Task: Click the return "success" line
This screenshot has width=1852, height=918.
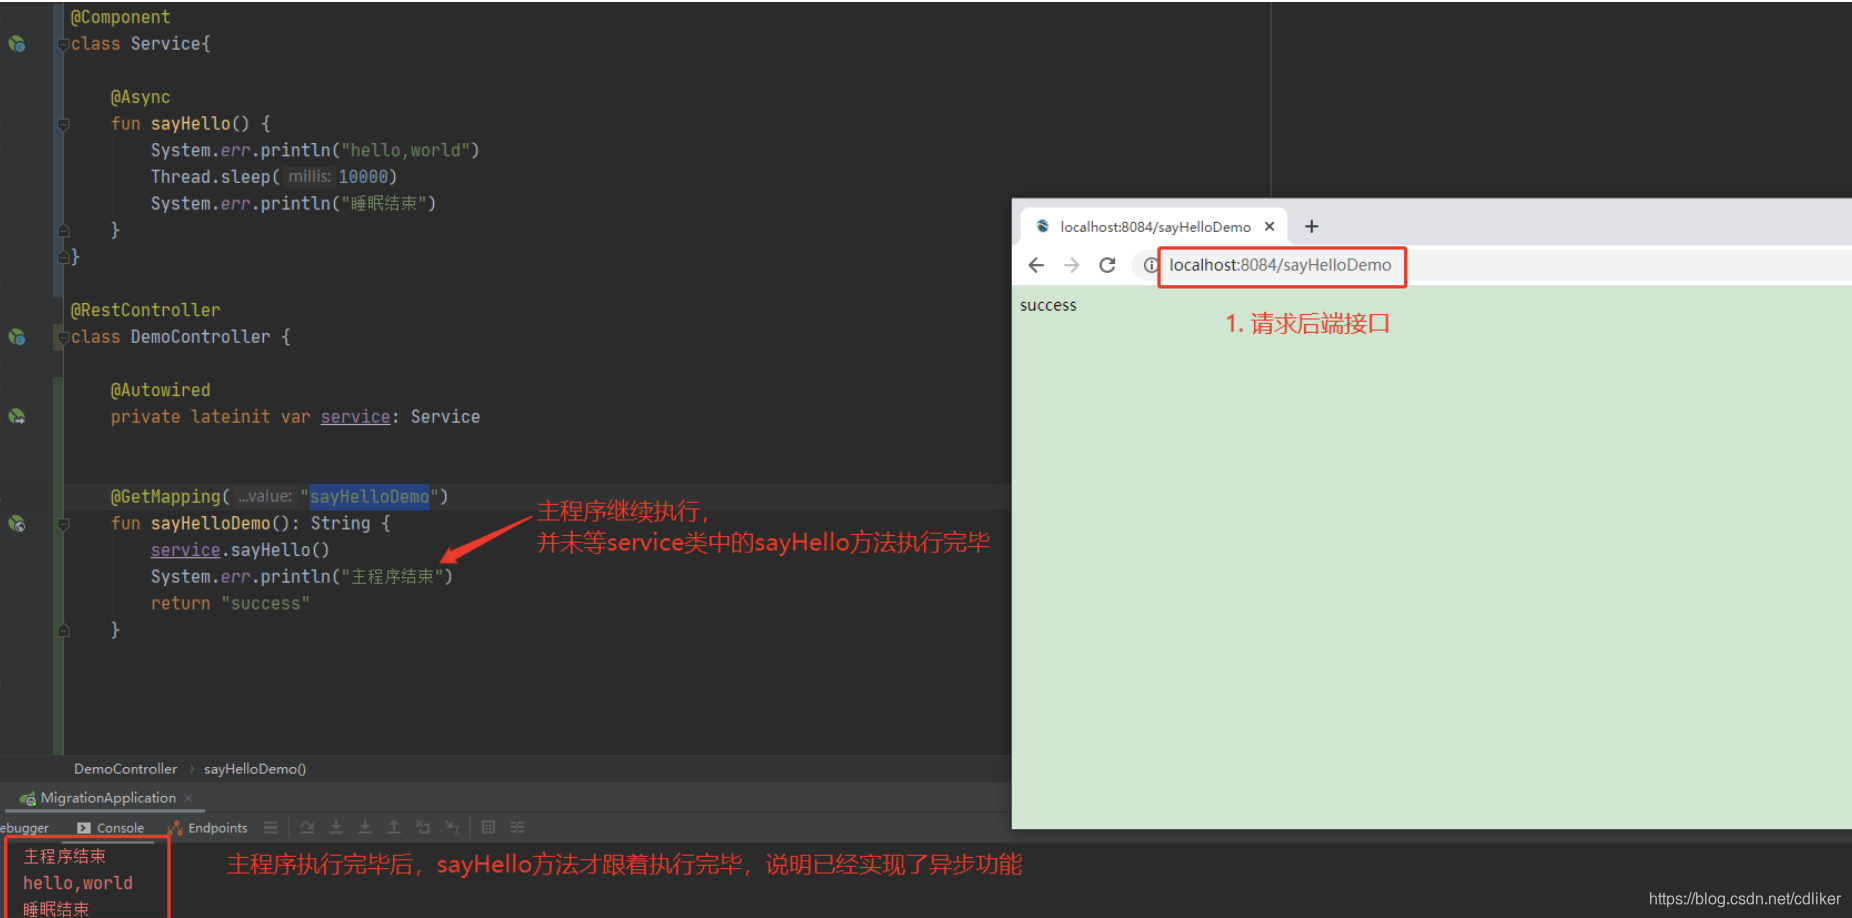Action: point(230,604)
